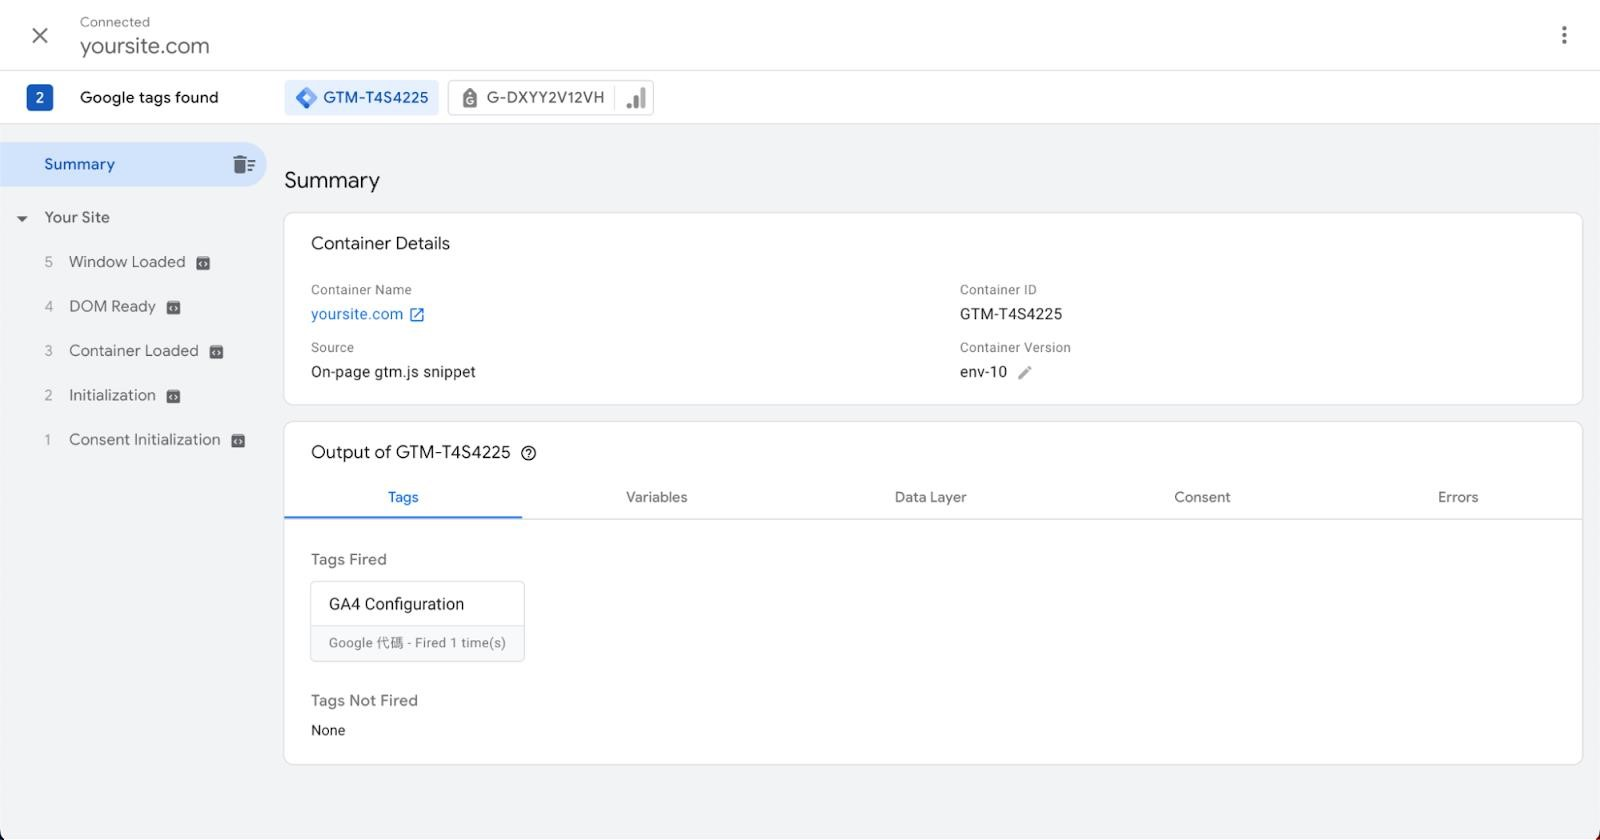
Task: Switch to the Errors tab
Action: (1458, 497)
